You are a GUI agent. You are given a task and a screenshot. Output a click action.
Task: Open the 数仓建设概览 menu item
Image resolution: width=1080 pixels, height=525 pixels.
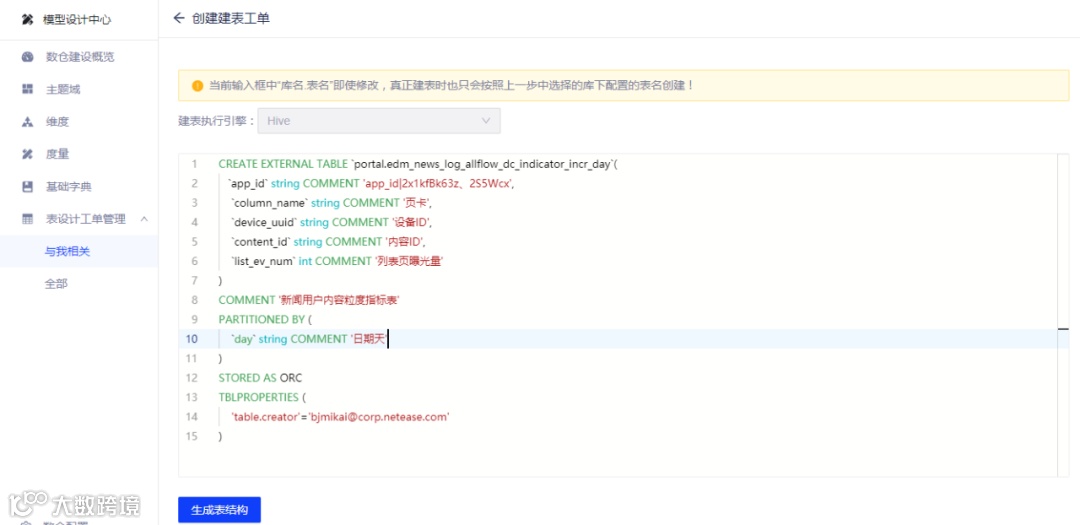tap(79, 57)
